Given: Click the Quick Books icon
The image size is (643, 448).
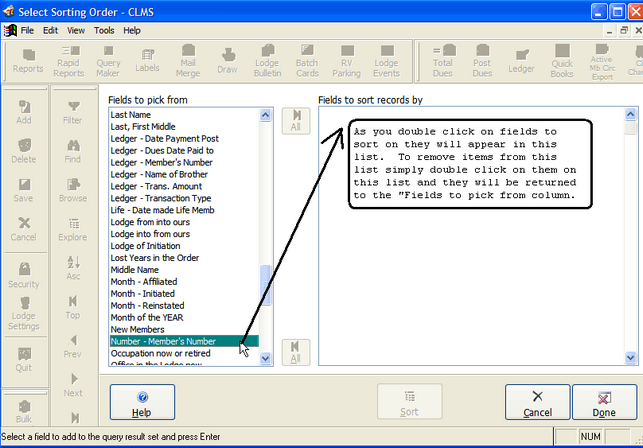Looking at the screenshot, I should coord(561,60).
